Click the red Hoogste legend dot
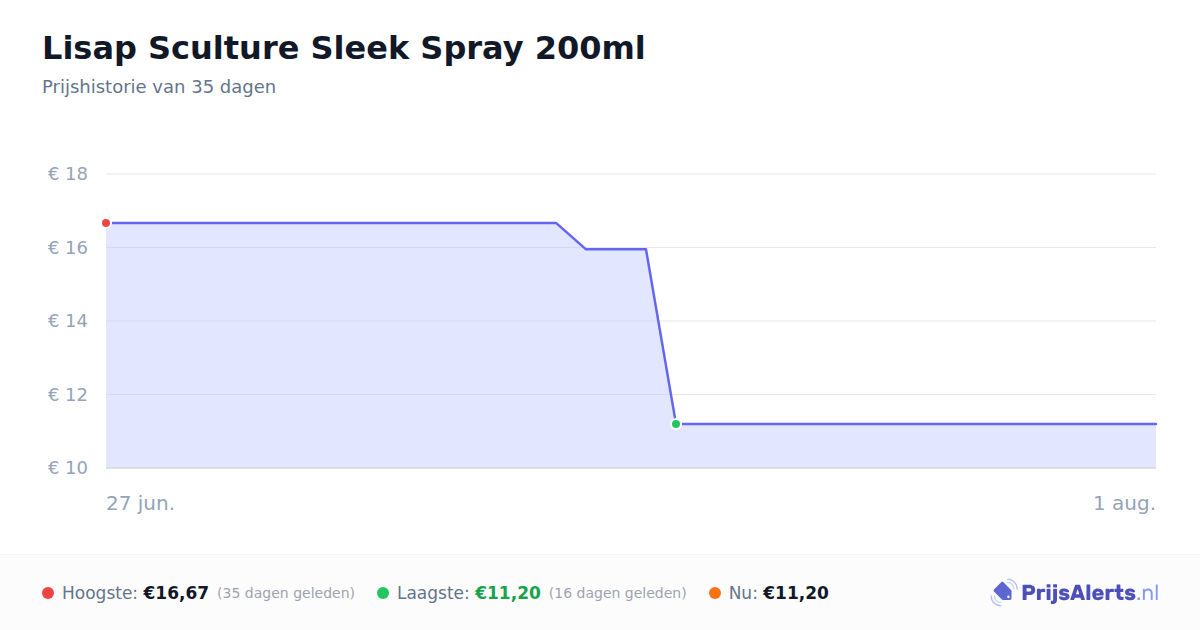Screen dimensions: 1200x630 [x=48, y=593]
